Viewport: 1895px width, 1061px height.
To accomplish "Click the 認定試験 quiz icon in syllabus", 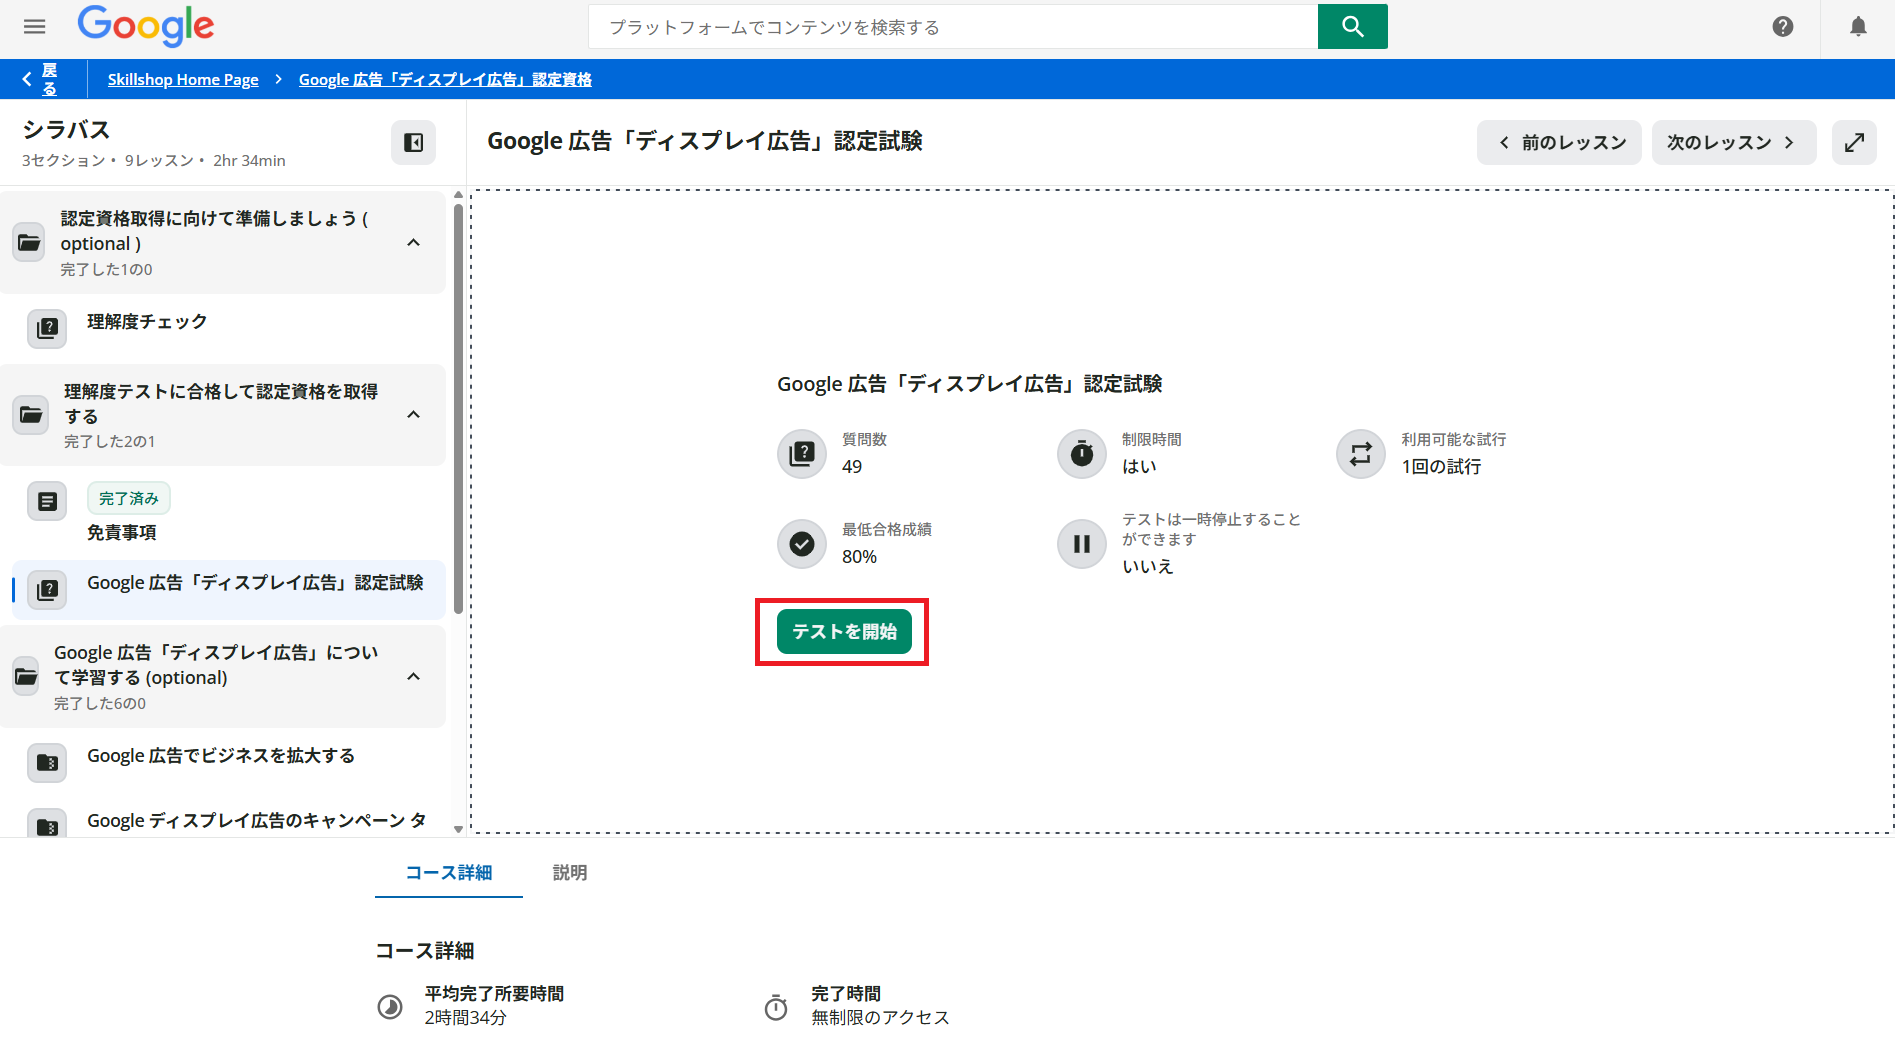I will click(47, 590).
